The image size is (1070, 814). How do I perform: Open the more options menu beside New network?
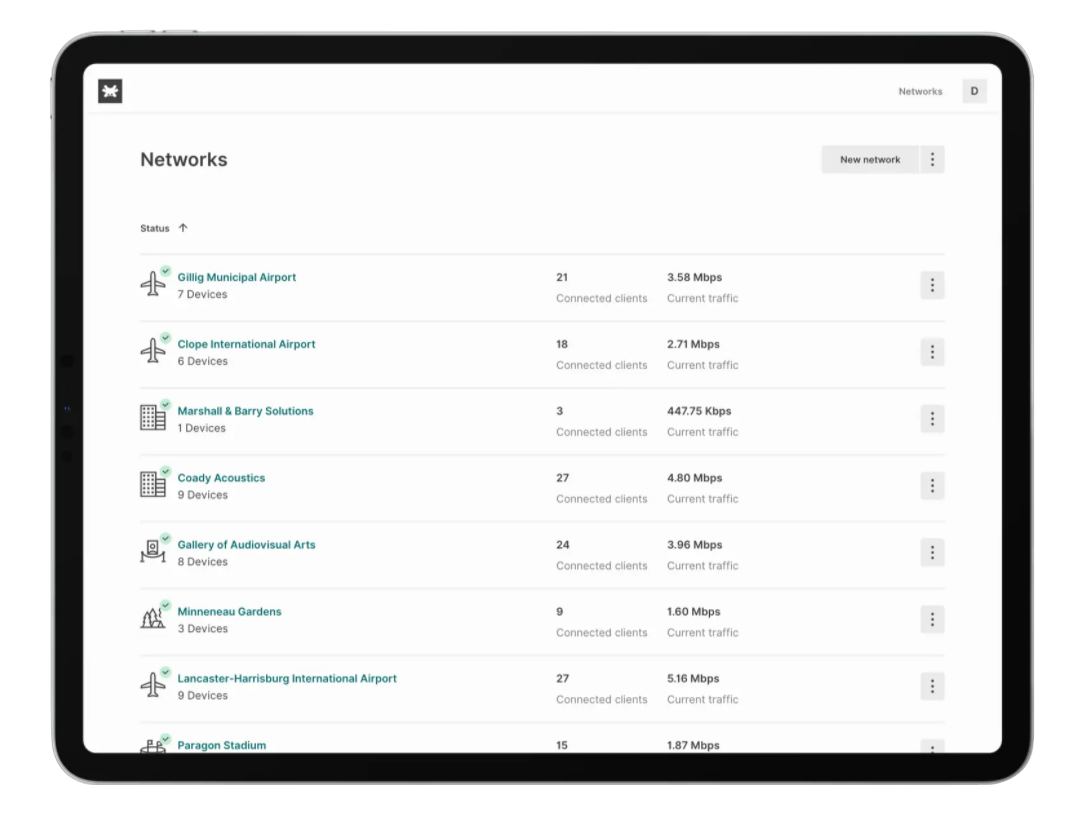point(932,160)
